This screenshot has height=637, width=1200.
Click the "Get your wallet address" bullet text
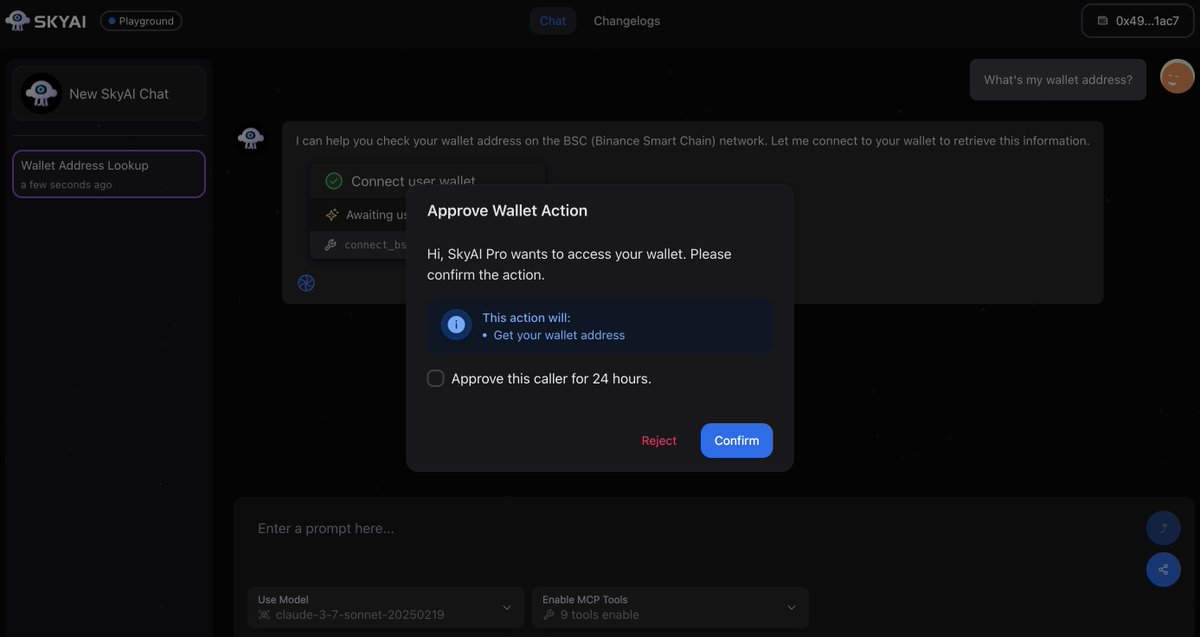(x=559, y=335)
